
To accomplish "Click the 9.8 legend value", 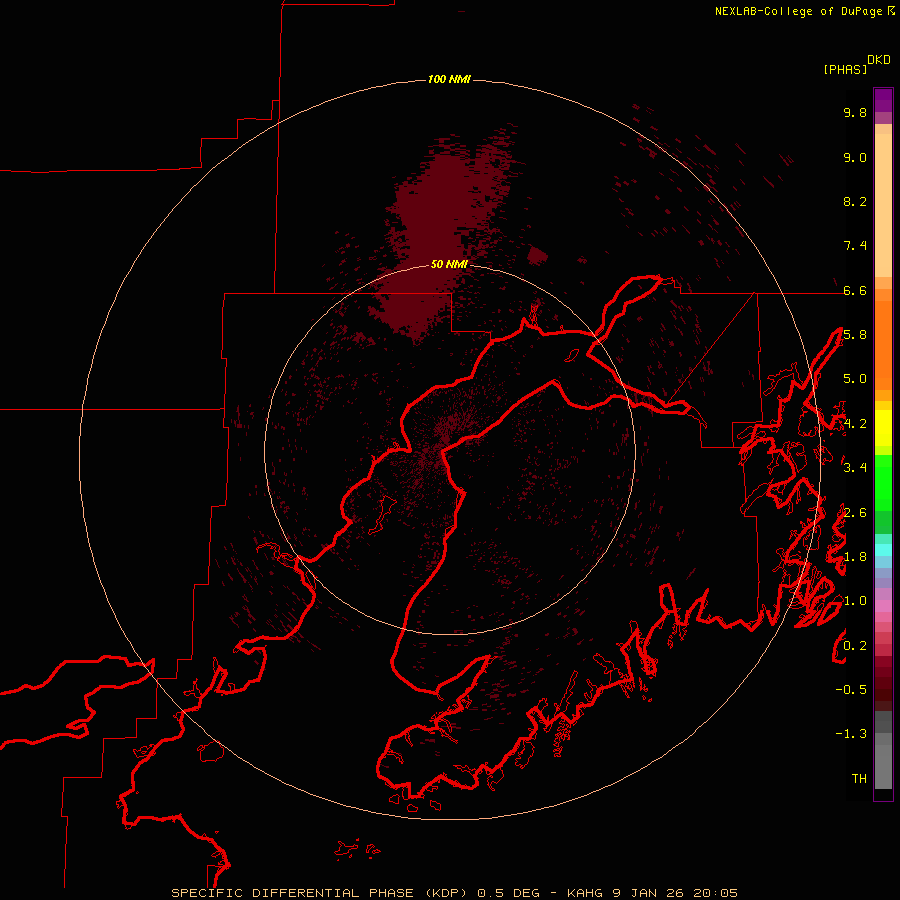I will point(855,112).
